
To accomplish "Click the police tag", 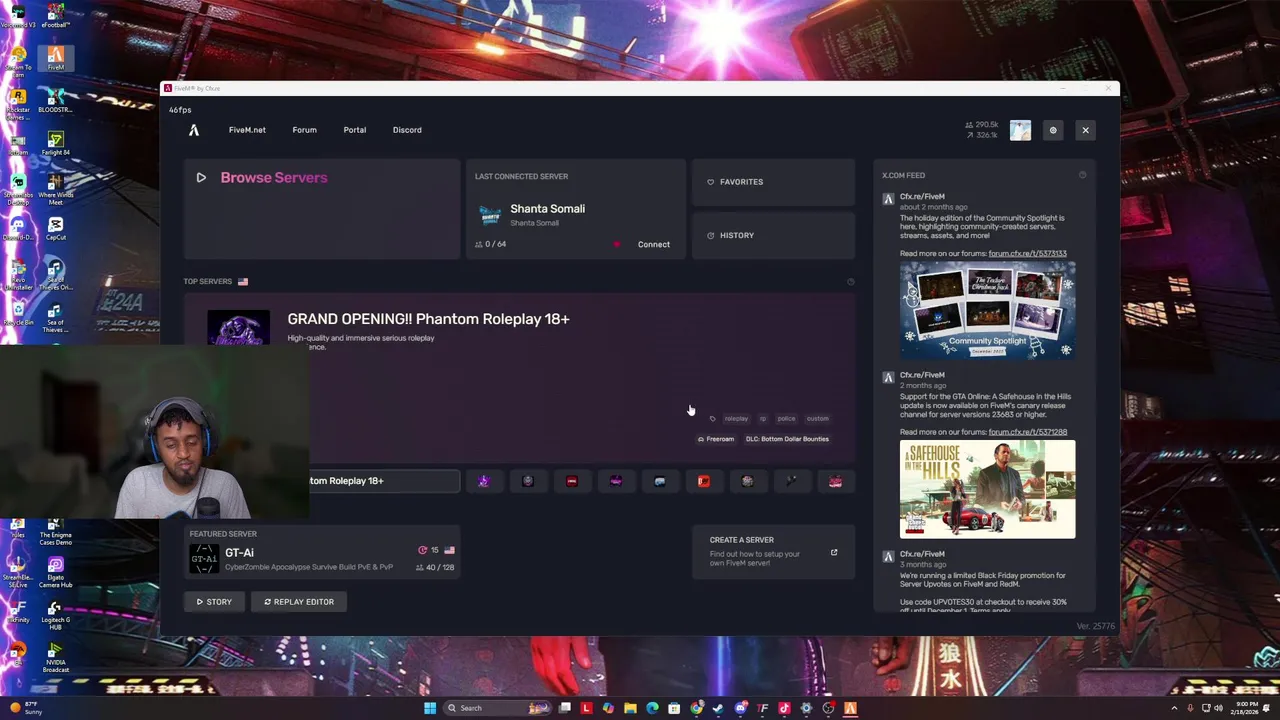I will (787, 419).
